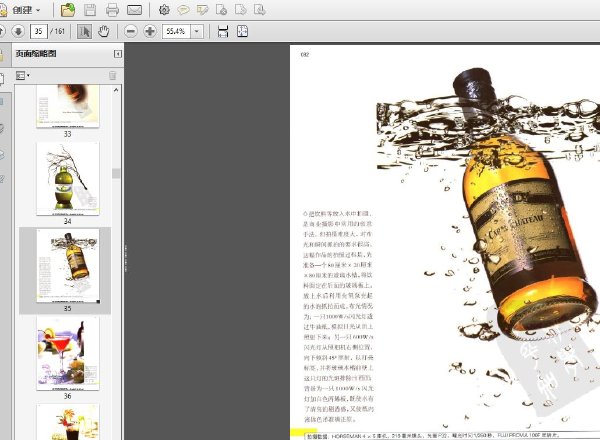This screenshot has width=600, height=440.
Task: Click the delete page trash icon
Action: point(112,75)
